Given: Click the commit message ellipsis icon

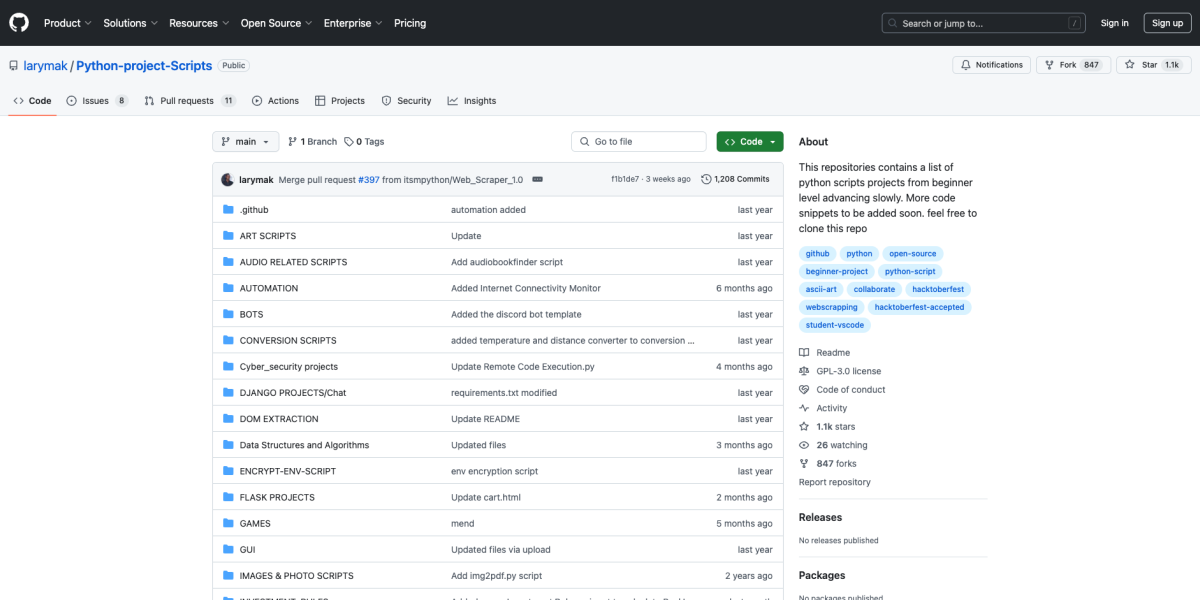Looking at the screenshot, I should (537, 180).
